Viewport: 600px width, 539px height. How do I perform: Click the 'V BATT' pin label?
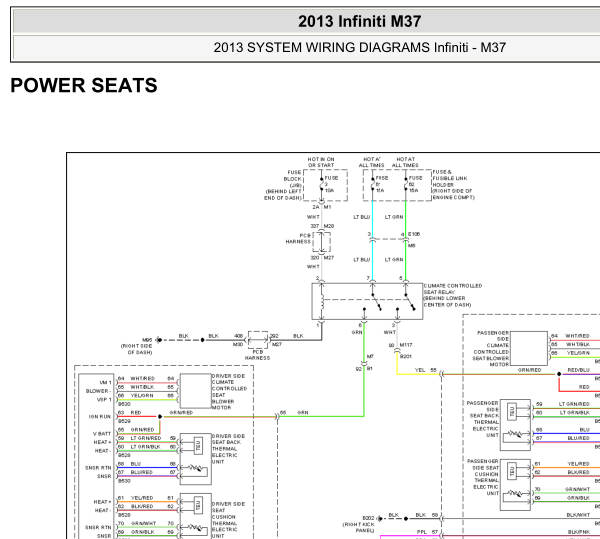pyautogui.click(x=102, y=434)
